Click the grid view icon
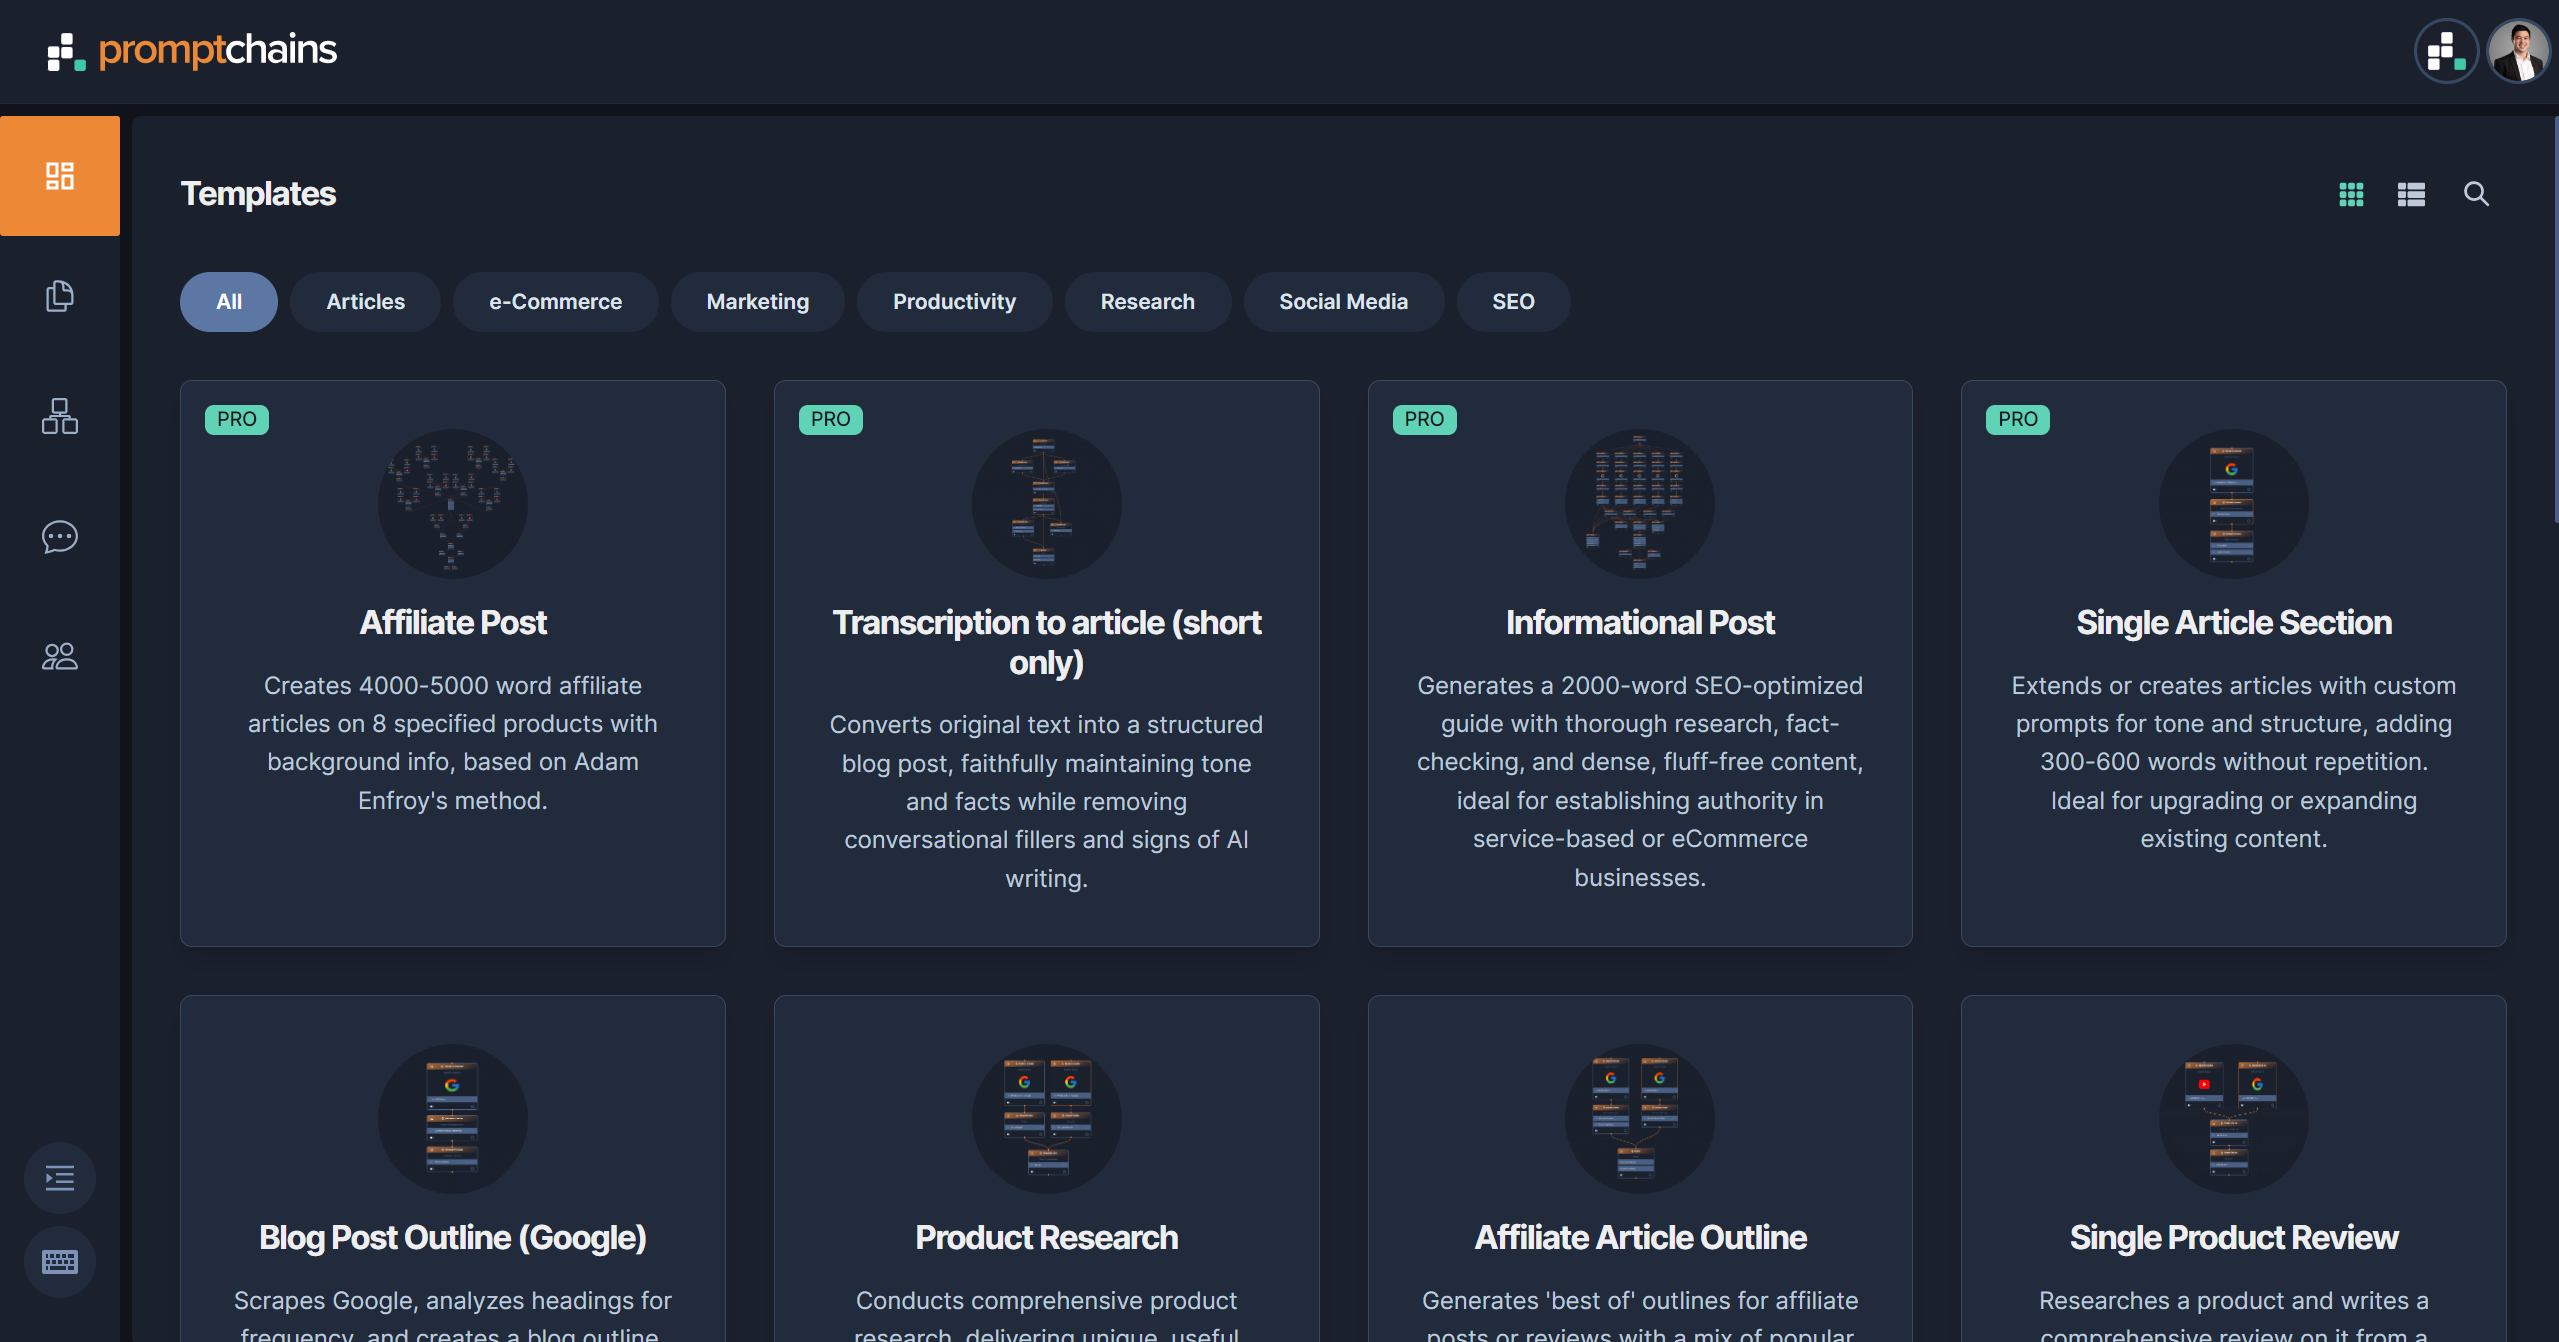The width and height of the screenshot is (2559, 1342). 2353,193
